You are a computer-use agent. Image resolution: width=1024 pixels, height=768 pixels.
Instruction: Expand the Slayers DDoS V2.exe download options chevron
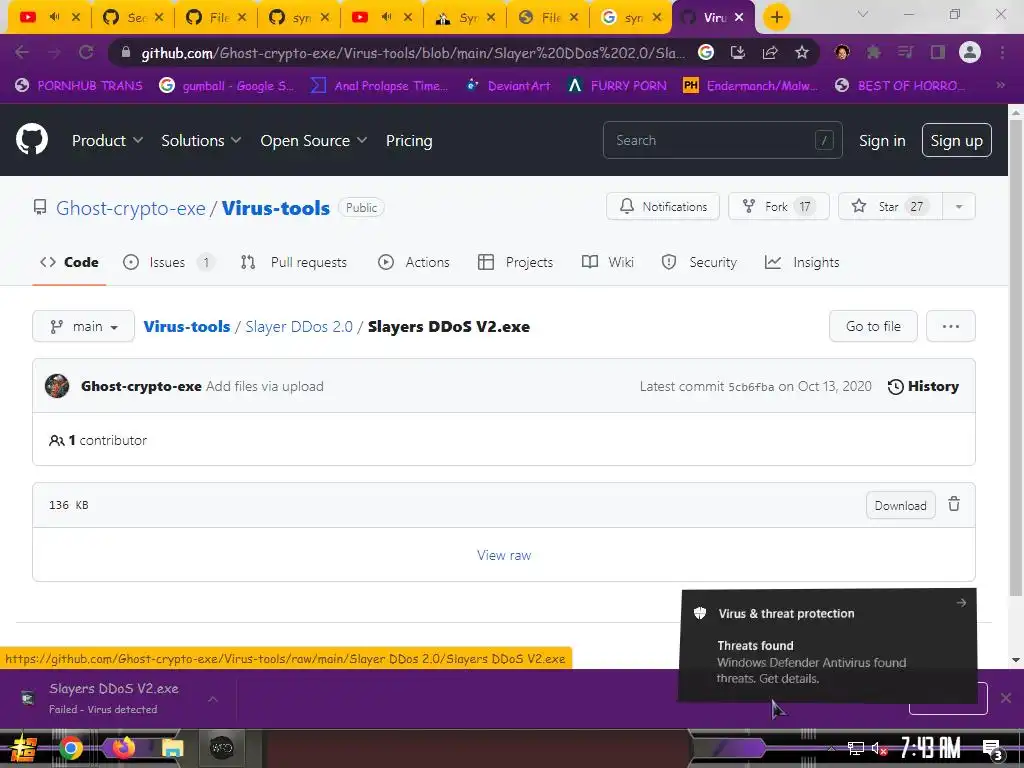pyautogui.click(x=213, y=699)
